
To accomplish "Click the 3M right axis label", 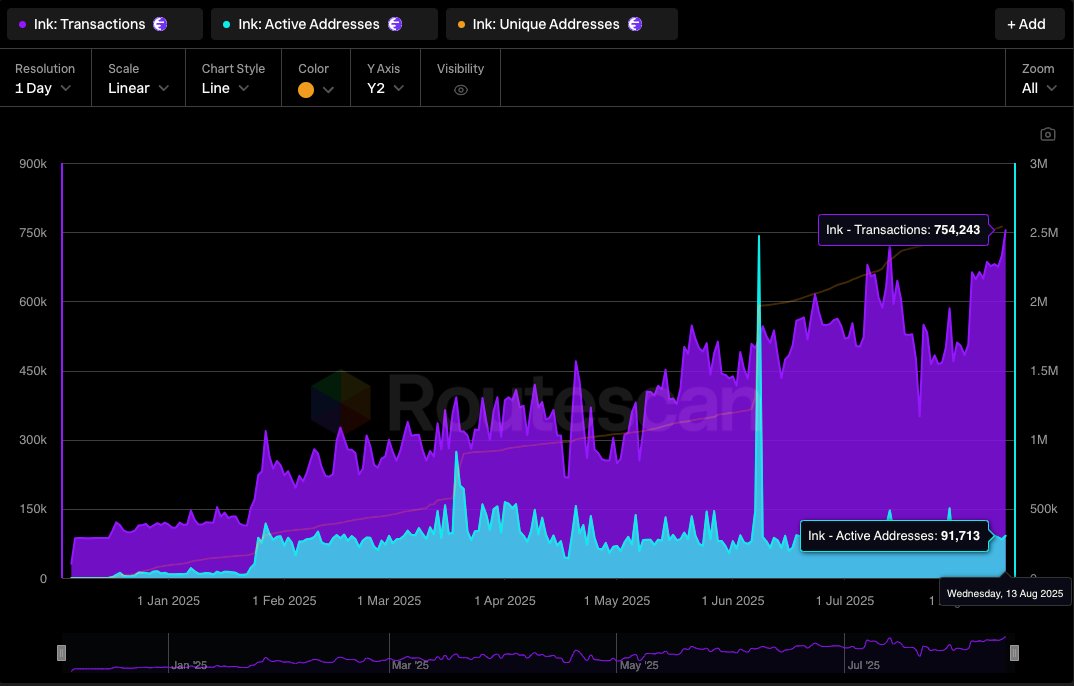I will tap(1038, 164).
